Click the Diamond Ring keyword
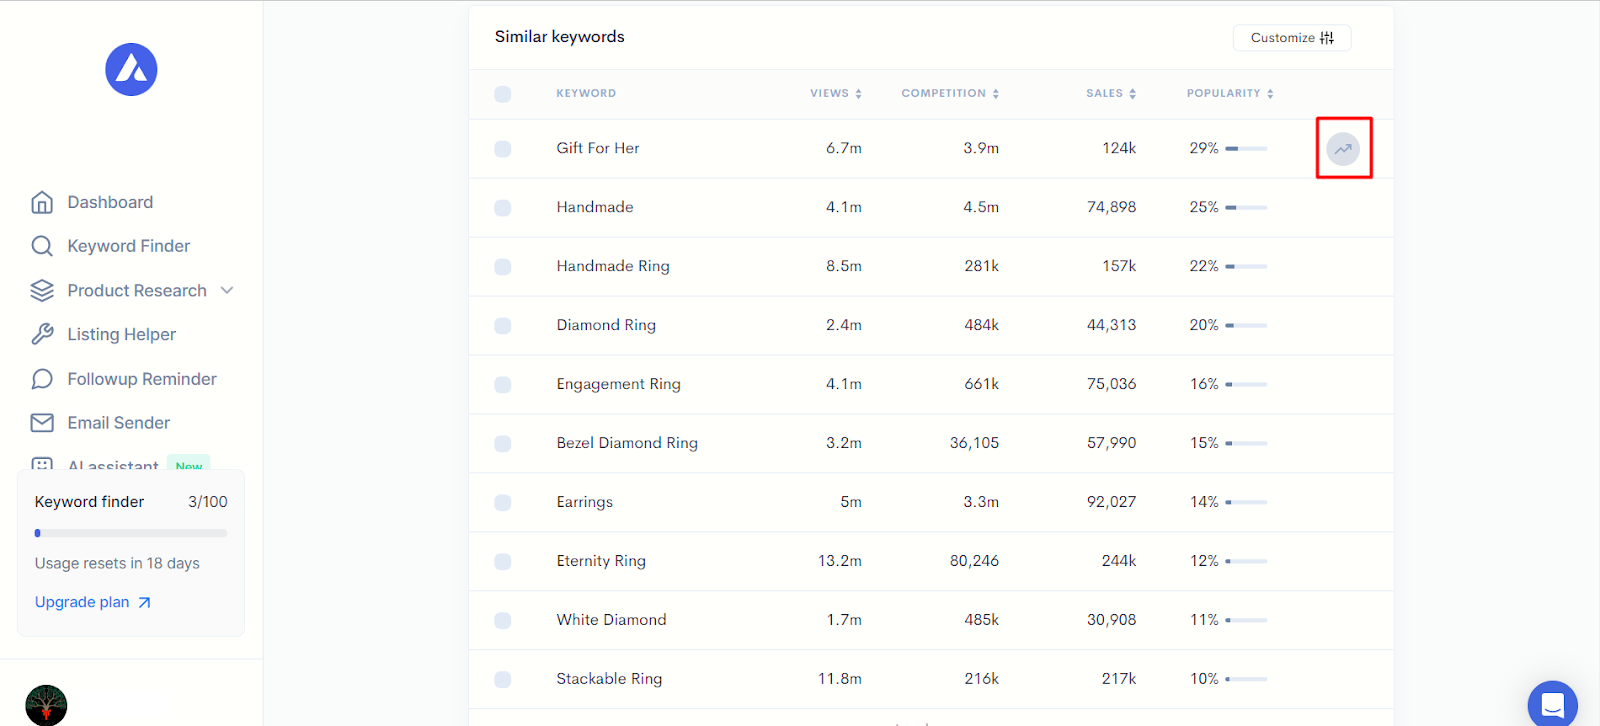 tap(606, 325)
